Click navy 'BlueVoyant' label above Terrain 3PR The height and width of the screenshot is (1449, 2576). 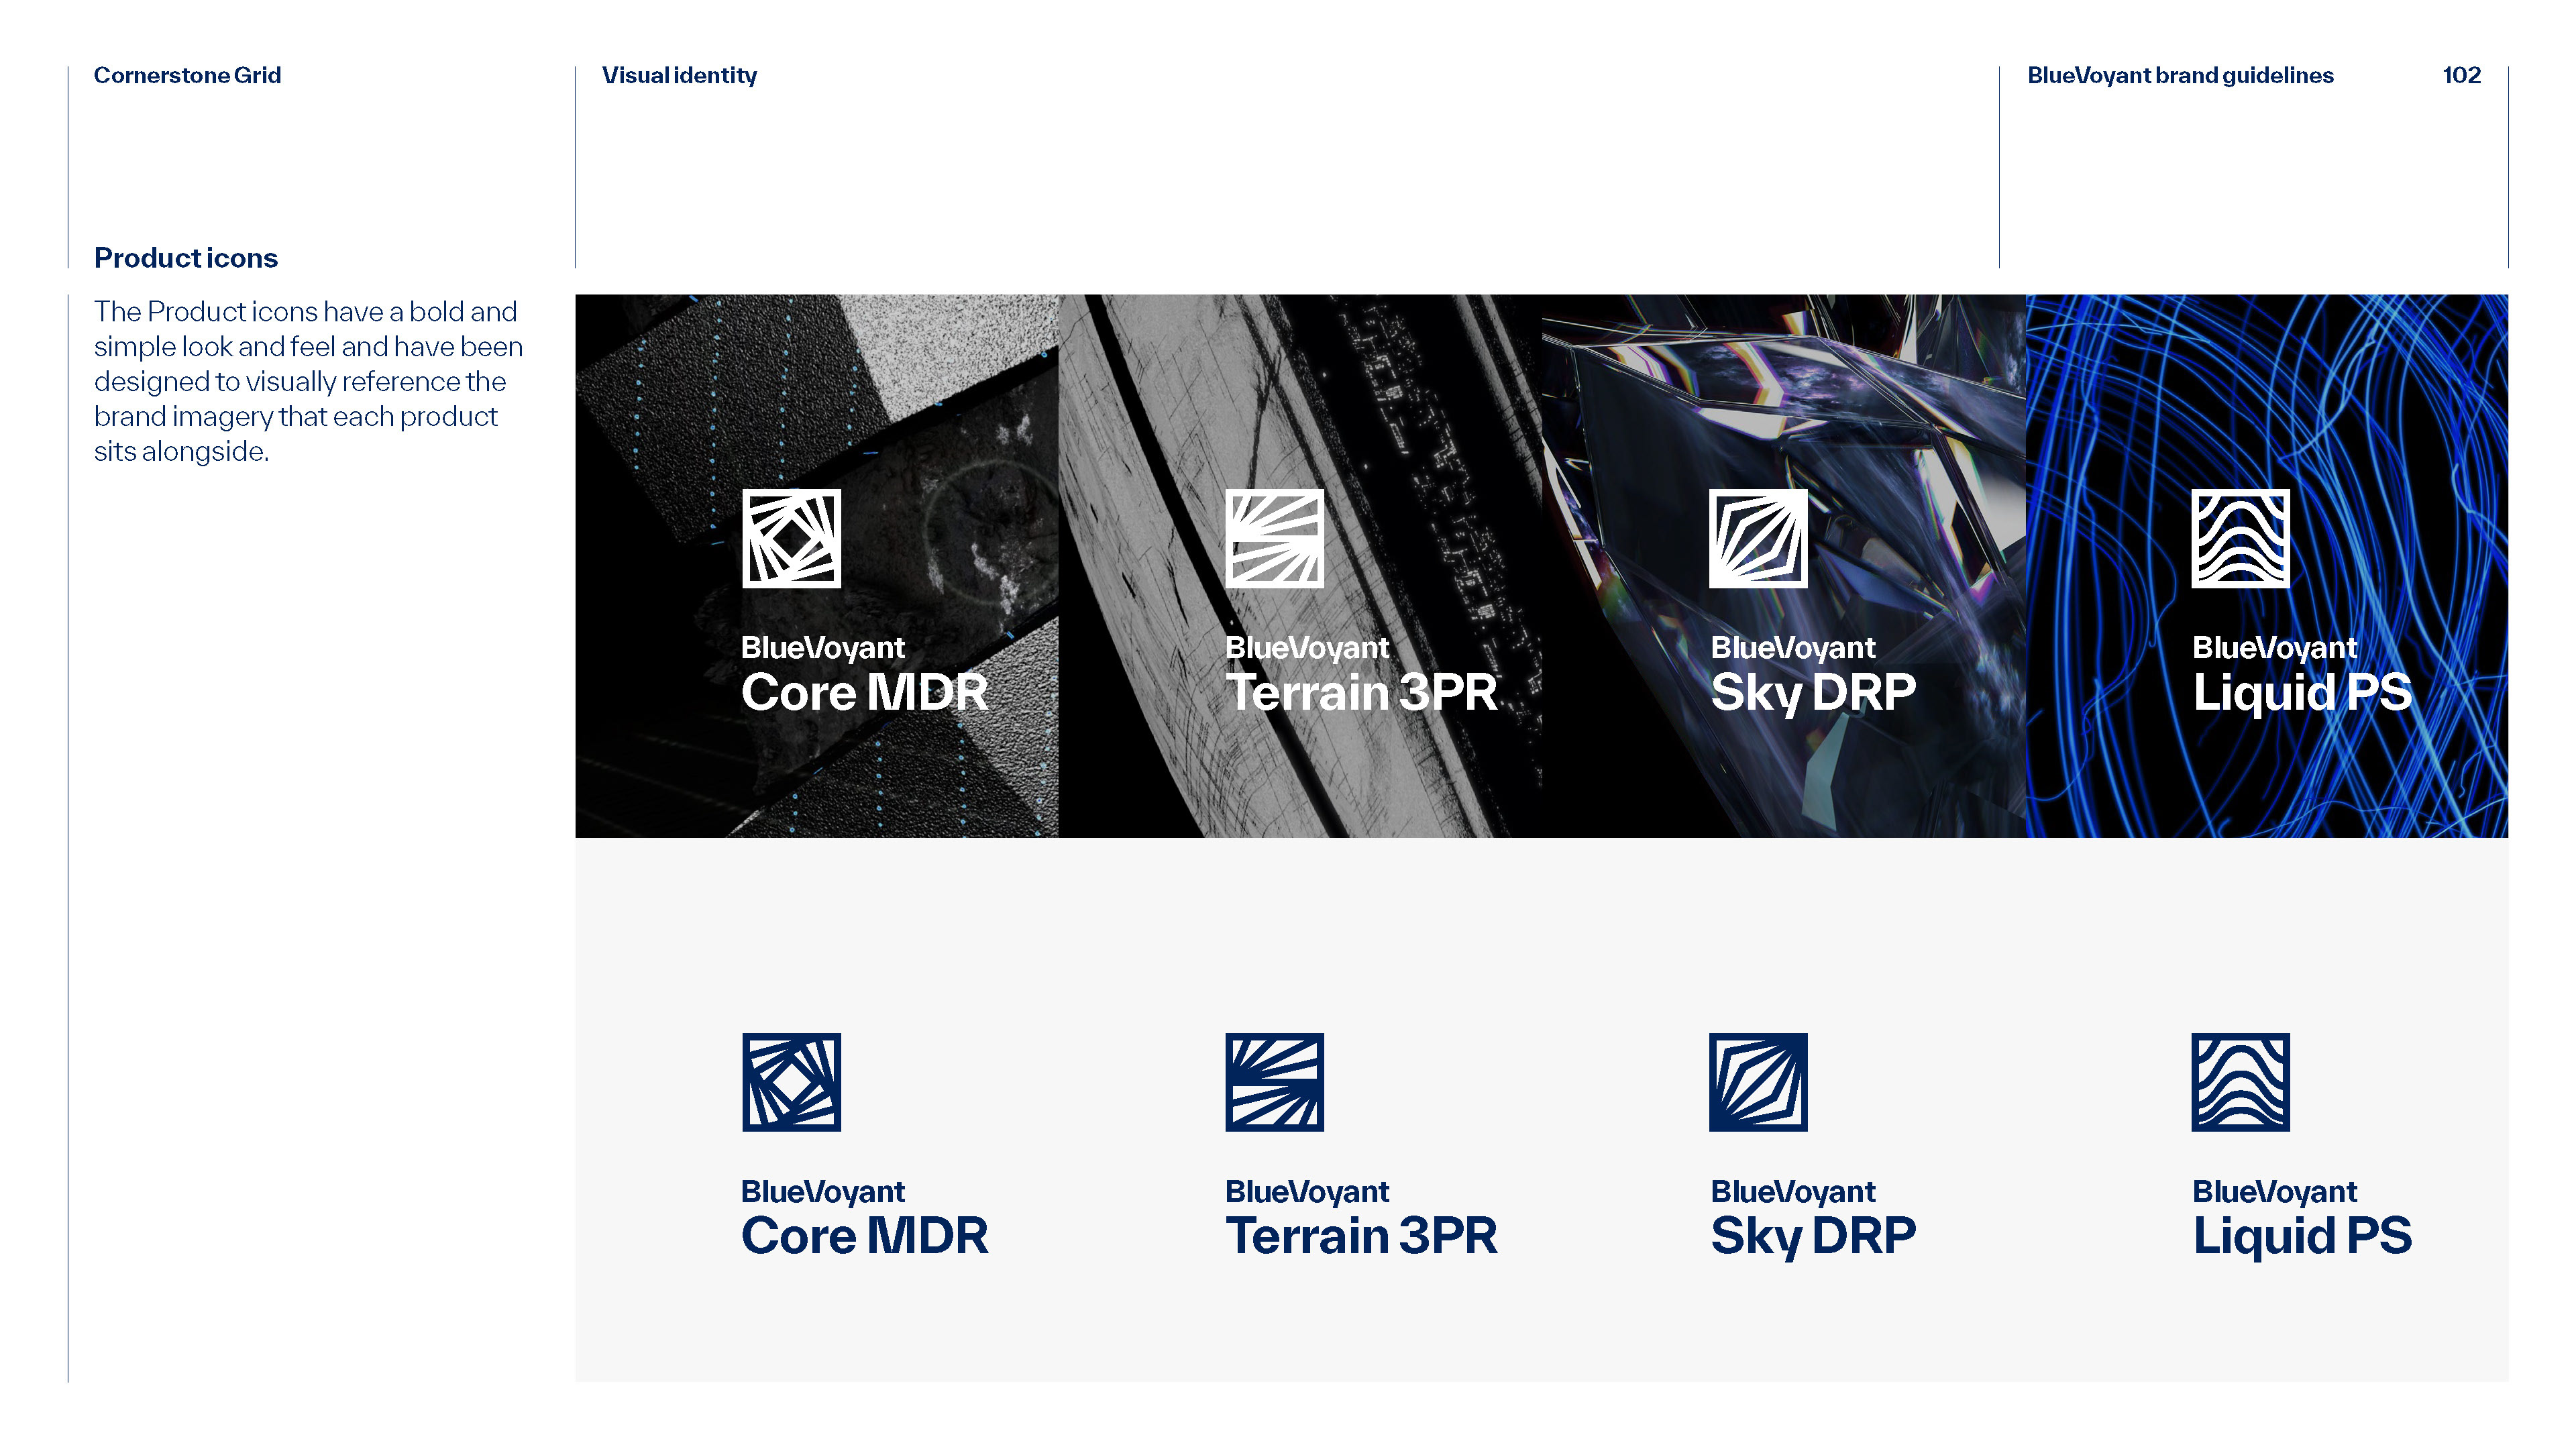pyautogui.click(x=1307, y=1192)
